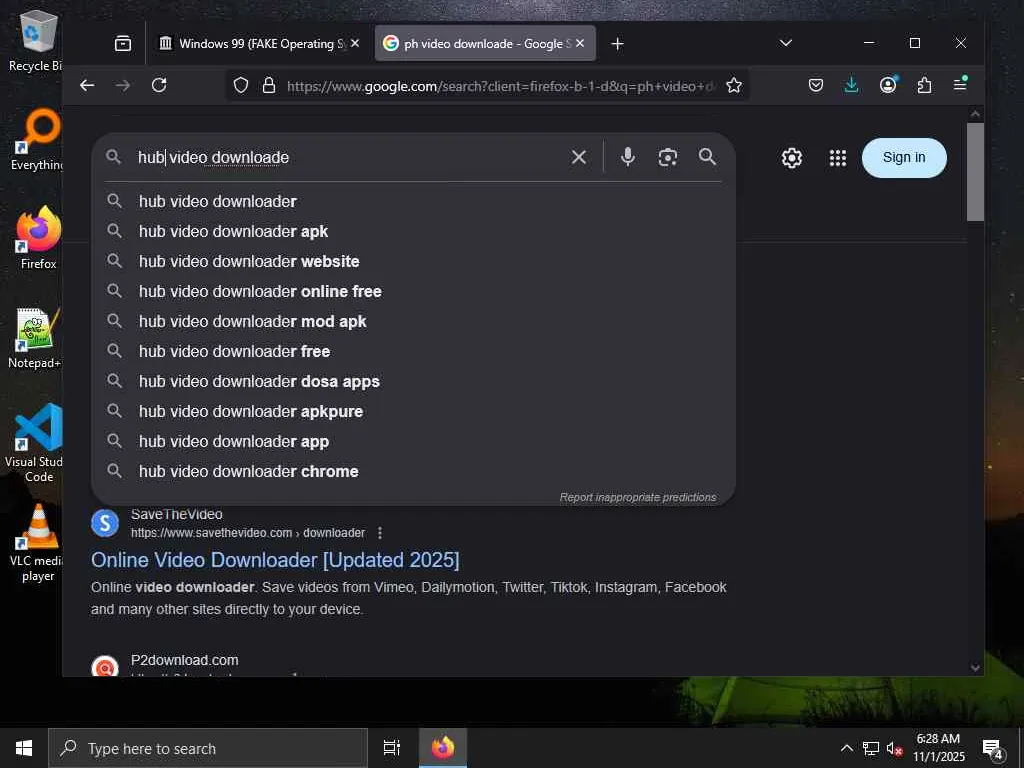Open Online Video Downloader [Updated 2025] result
1024x768 pixels.
coord(275,560)
